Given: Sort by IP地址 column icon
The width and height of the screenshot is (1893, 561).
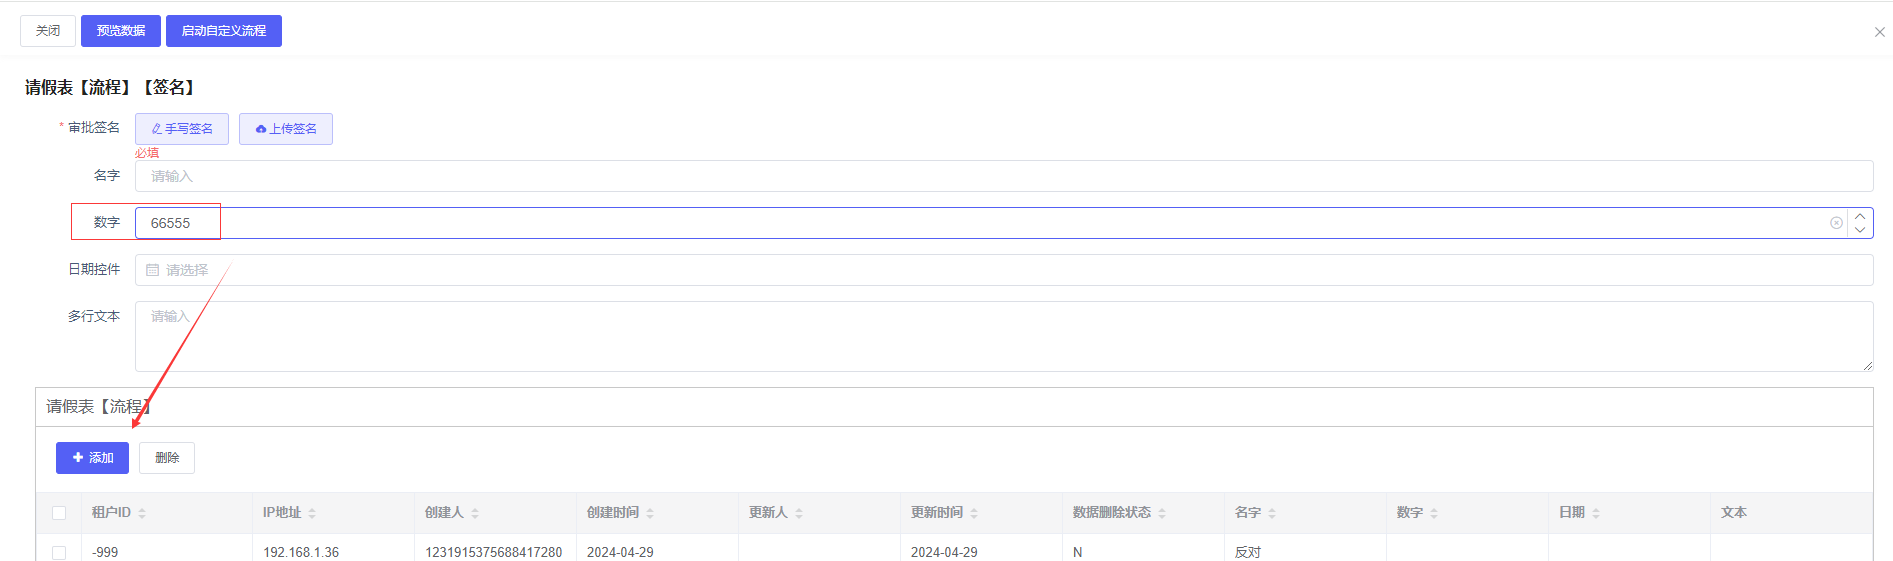Looking at the screenshot, I should pyautogui.click(x=312, y=513).
